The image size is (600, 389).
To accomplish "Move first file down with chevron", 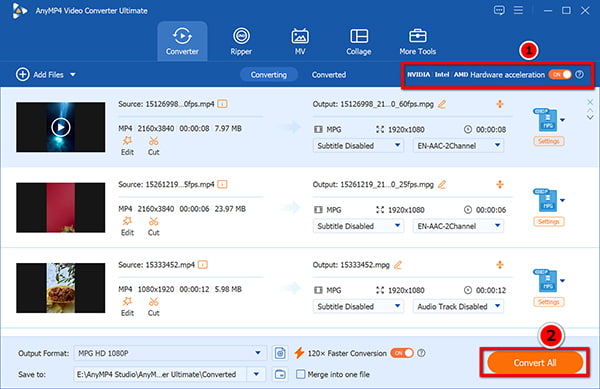I will [x=590, y=118].
